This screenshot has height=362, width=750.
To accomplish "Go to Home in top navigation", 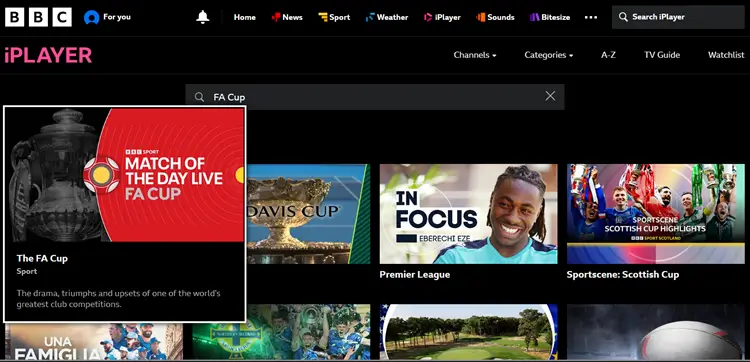I will click(244, 17).
